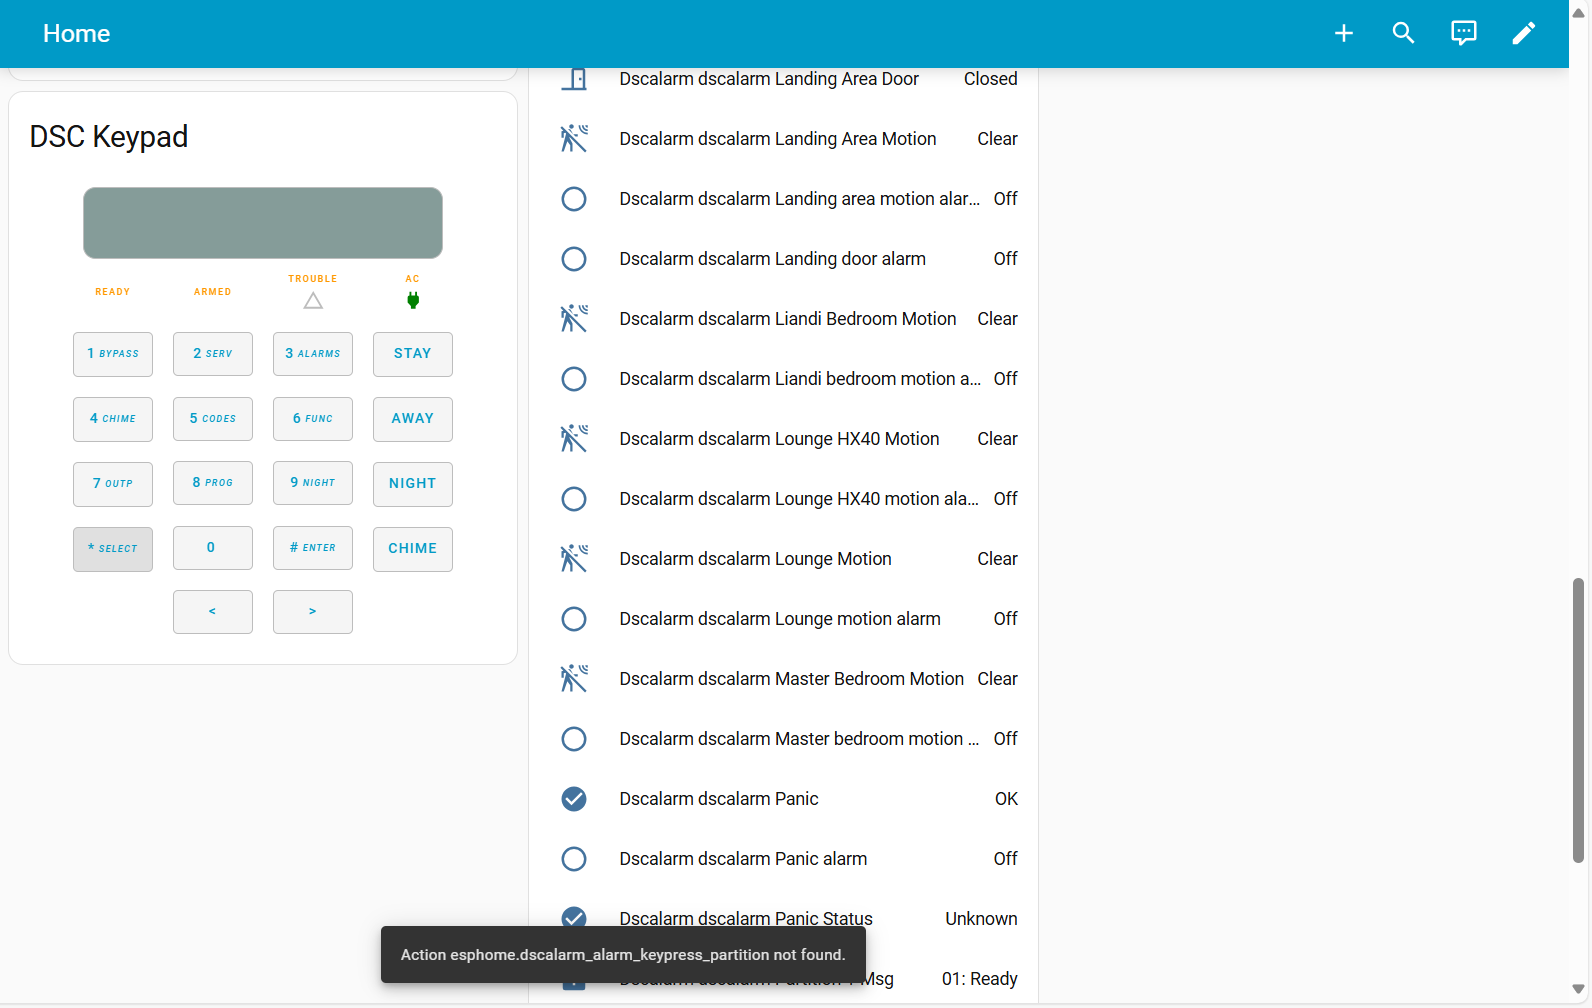Click the 'Action ... not found' toast message
This screenshot has width=1592, height=1008.
click(623, 955)
